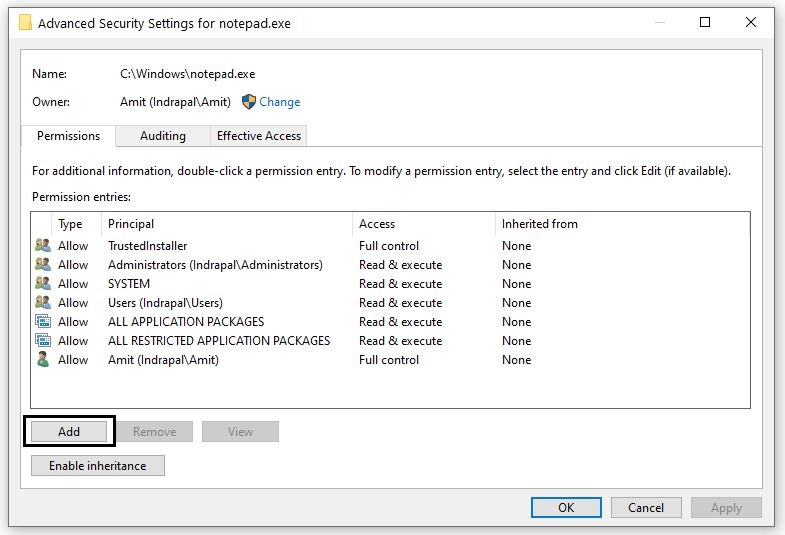This screenshot has height=535, width=785.
Task: Click the Add button
Action: (x=69, y=431)
